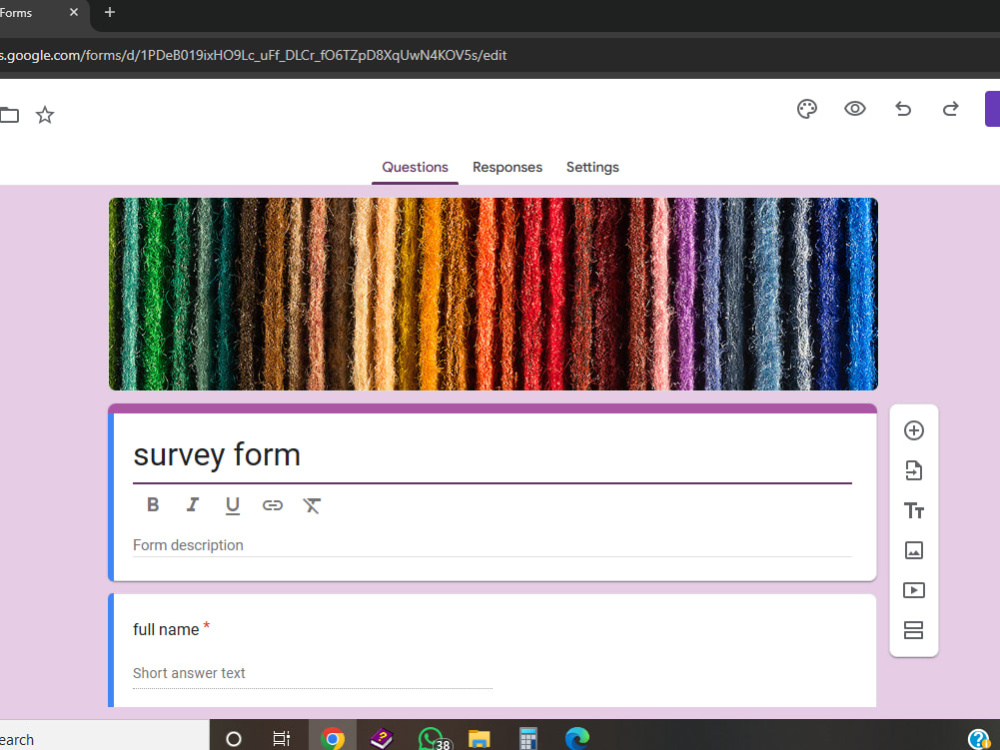Screen dimensions: 1000x750
Task: Open Task View in taskbar
Action: tap(281, 739)
